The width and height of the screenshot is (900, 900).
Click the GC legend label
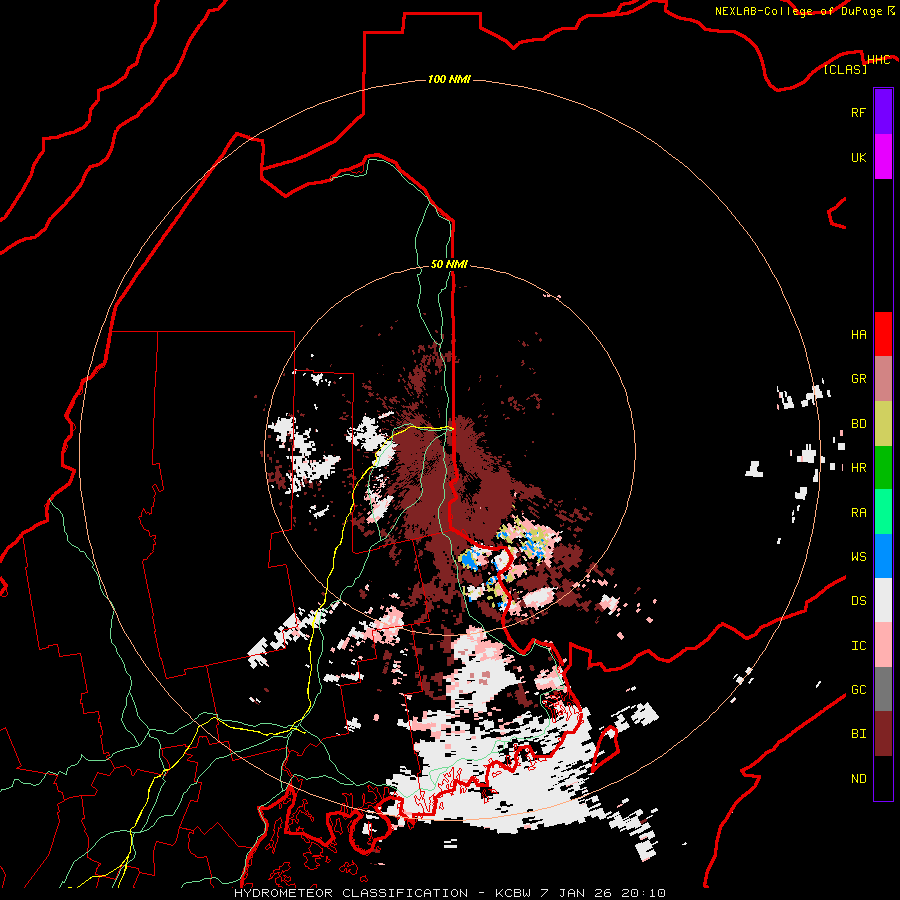pos(859,690)
